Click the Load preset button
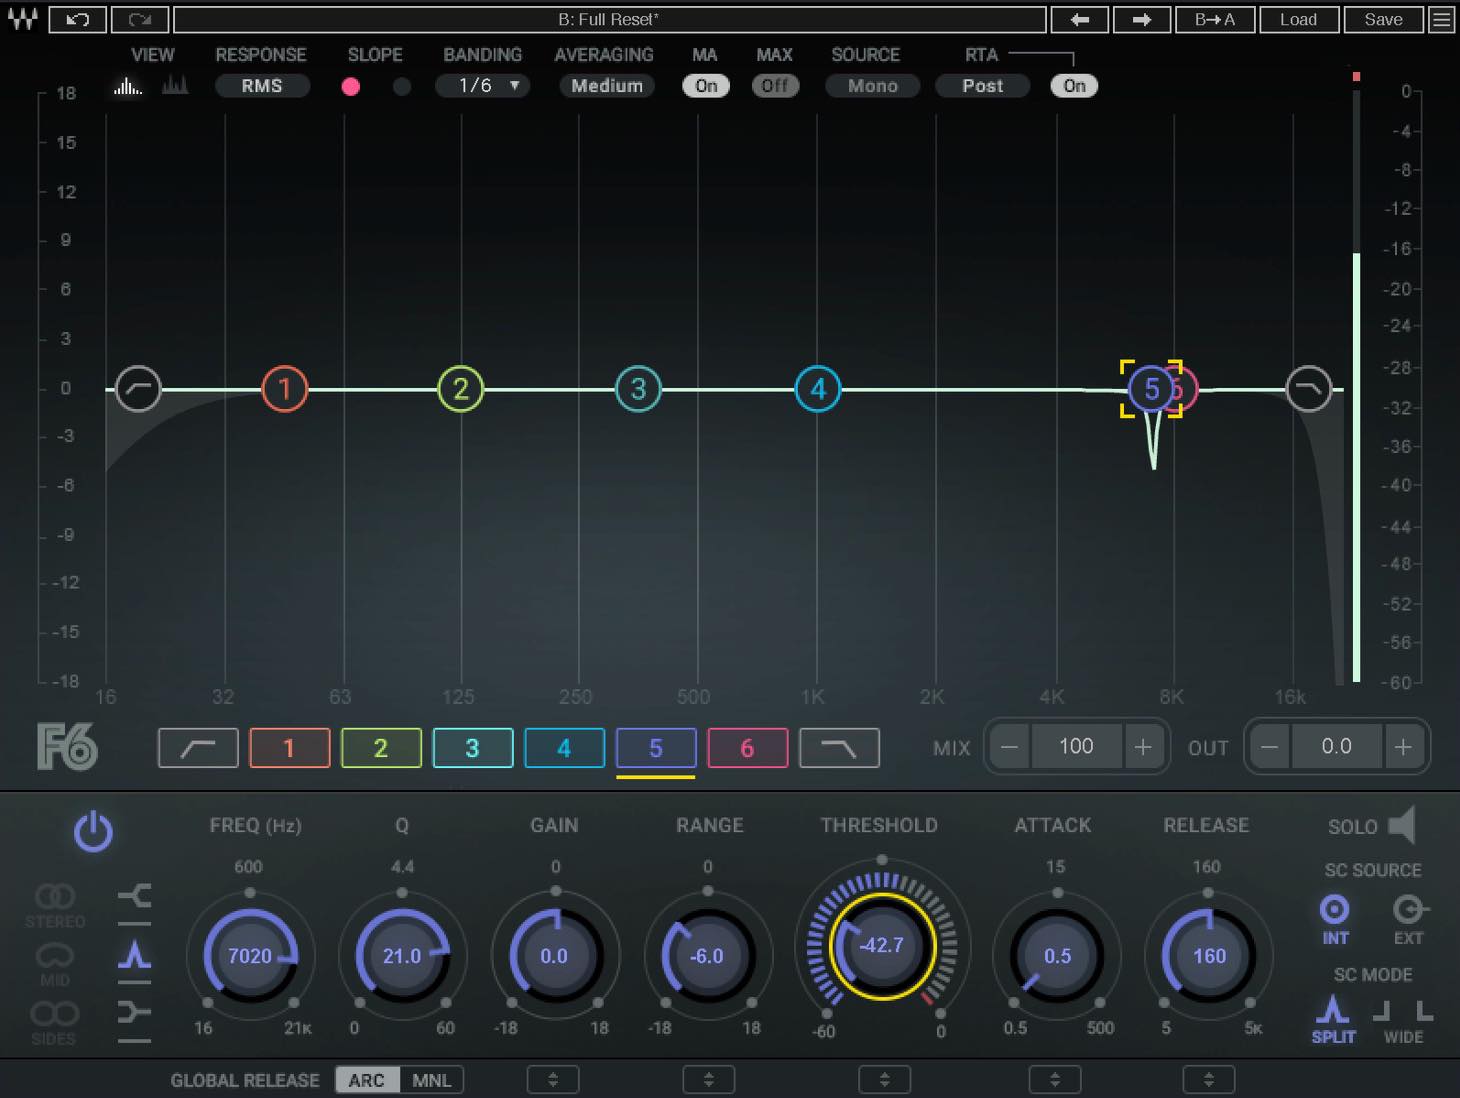The width and height of the screenshot is (1460, 1098). (x=1298, y=19)
